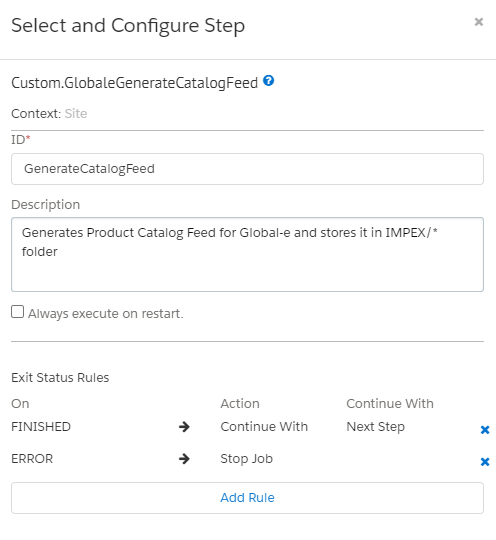Click the Select and Configure Step title

tap(128, 26)
